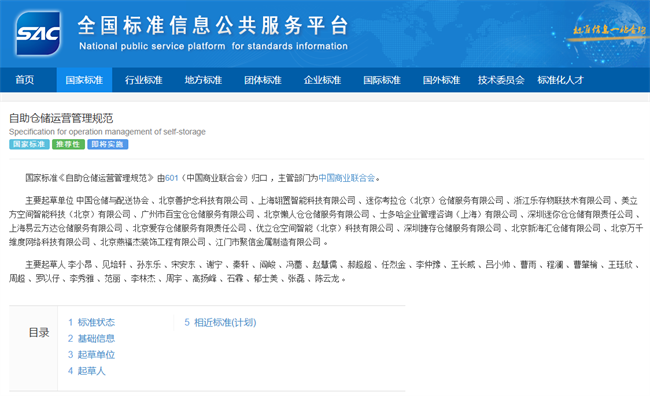Jump to 4 起草人 section
This screenshot has height=396, width=650.
[x=87, y=371]
